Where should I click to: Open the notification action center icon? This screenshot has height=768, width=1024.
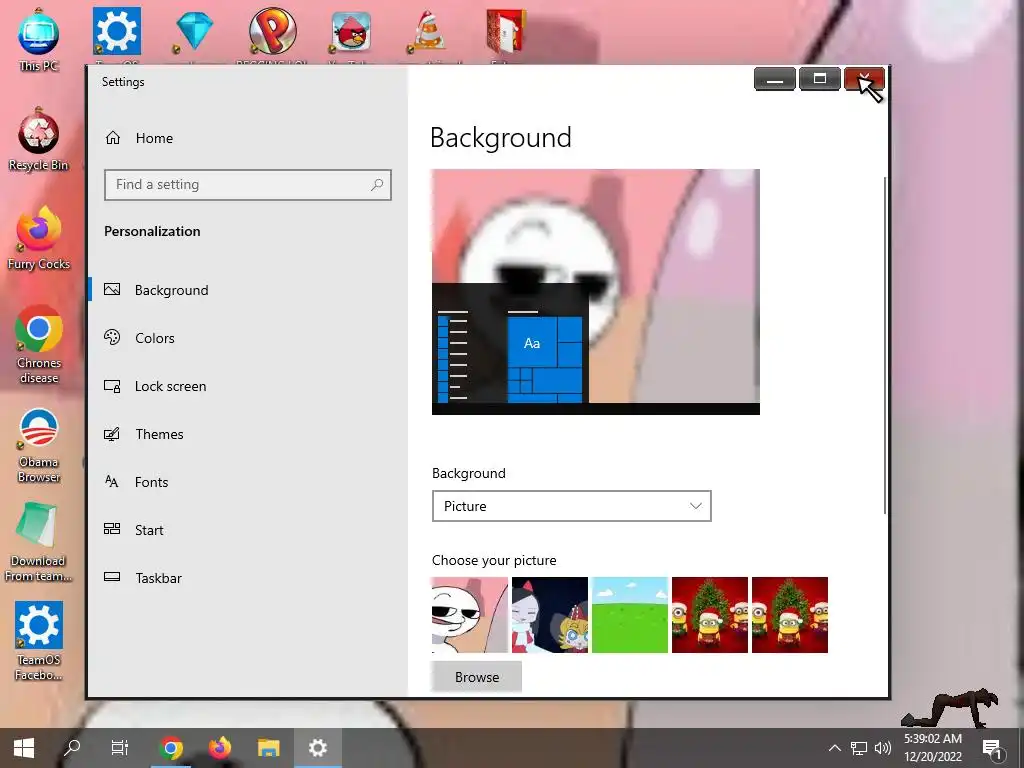(992, 748)
